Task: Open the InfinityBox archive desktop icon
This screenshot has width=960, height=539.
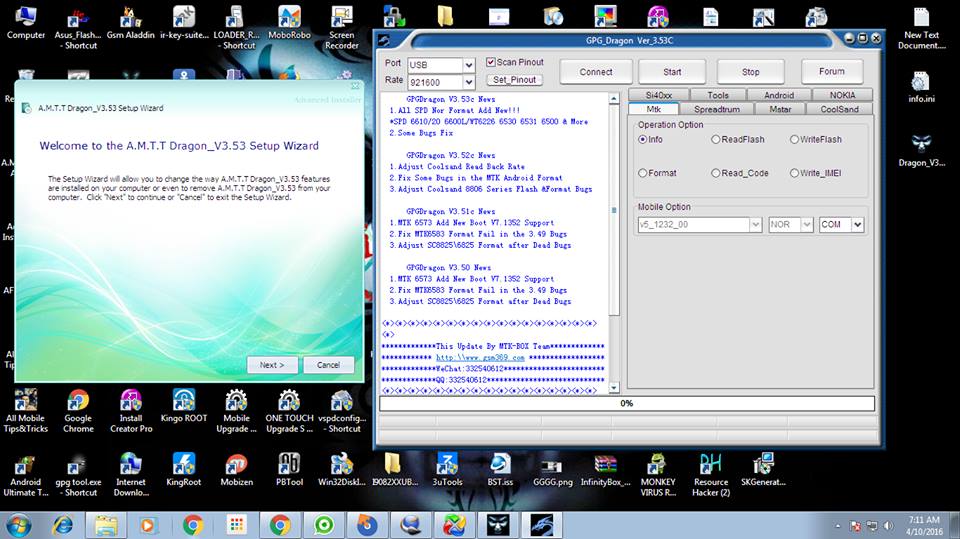Action: [x=606, y=469]
